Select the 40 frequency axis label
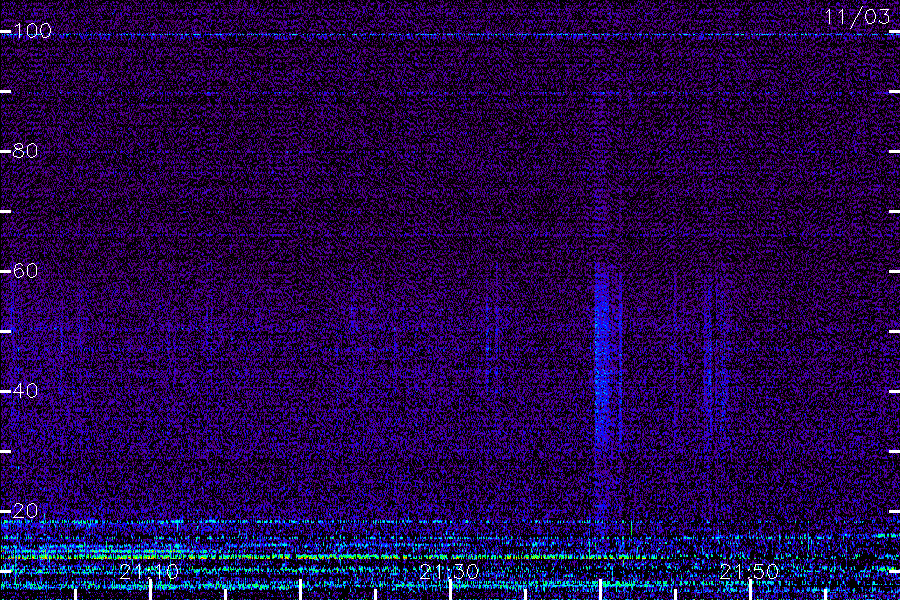Screen dimensions: 900x600 (x=25, y=391)
